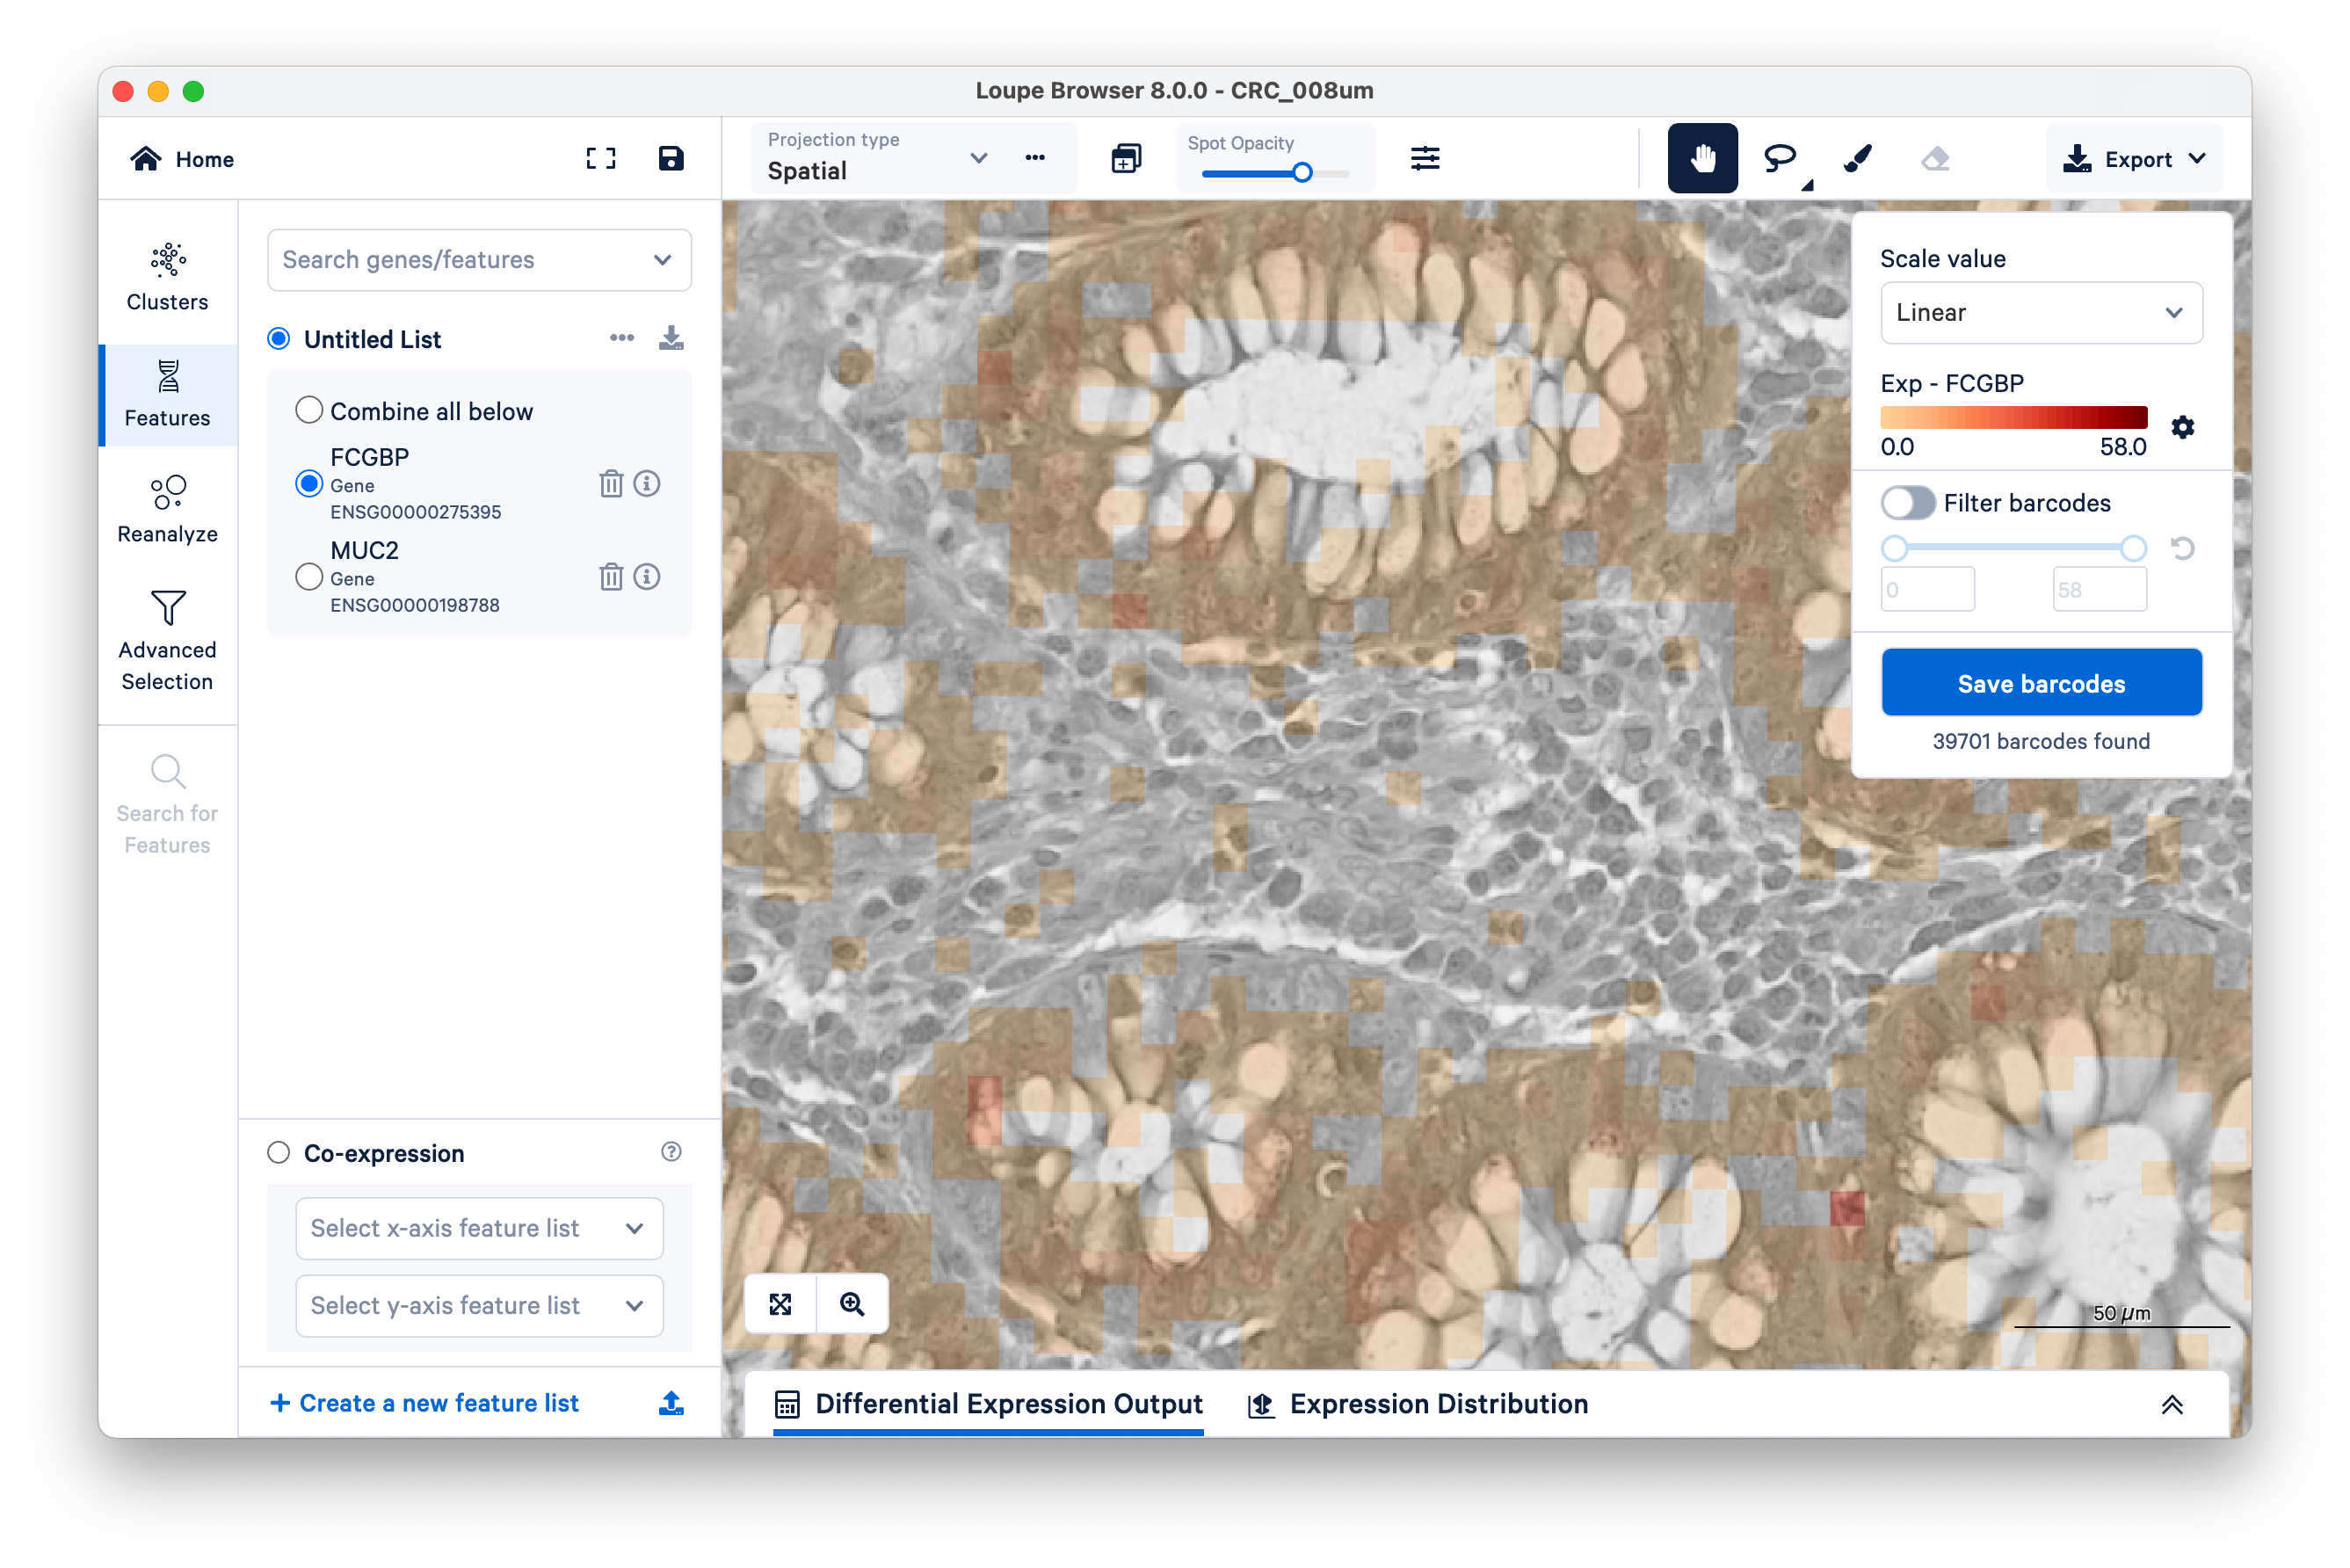Open color scale settings gear
Screen dimensions: 2350x1568
2183,428
